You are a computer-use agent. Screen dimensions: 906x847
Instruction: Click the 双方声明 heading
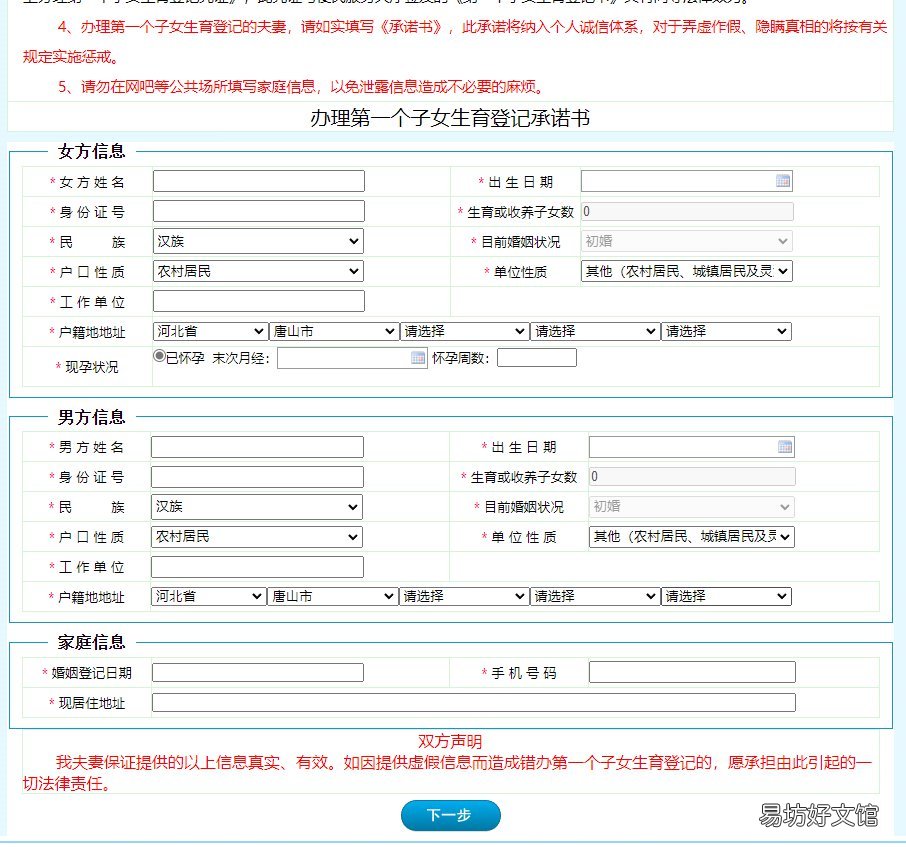(x=450, y=741)
